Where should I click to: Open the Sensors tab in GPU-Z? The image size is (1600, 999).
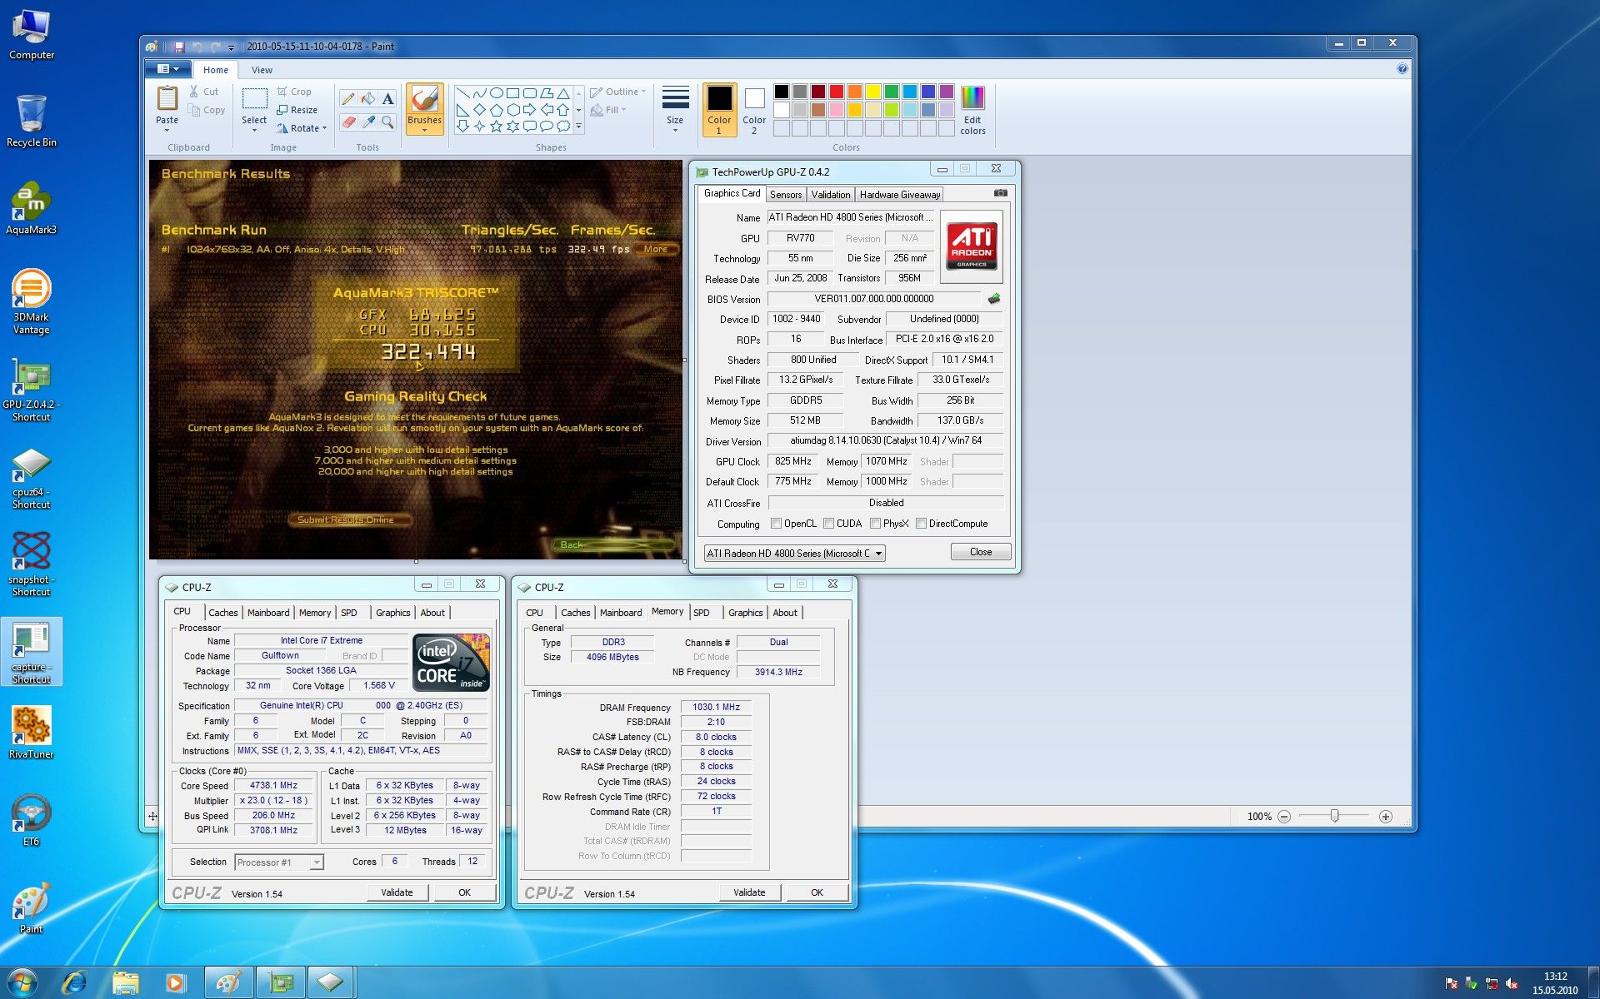[x=786, y=195]
